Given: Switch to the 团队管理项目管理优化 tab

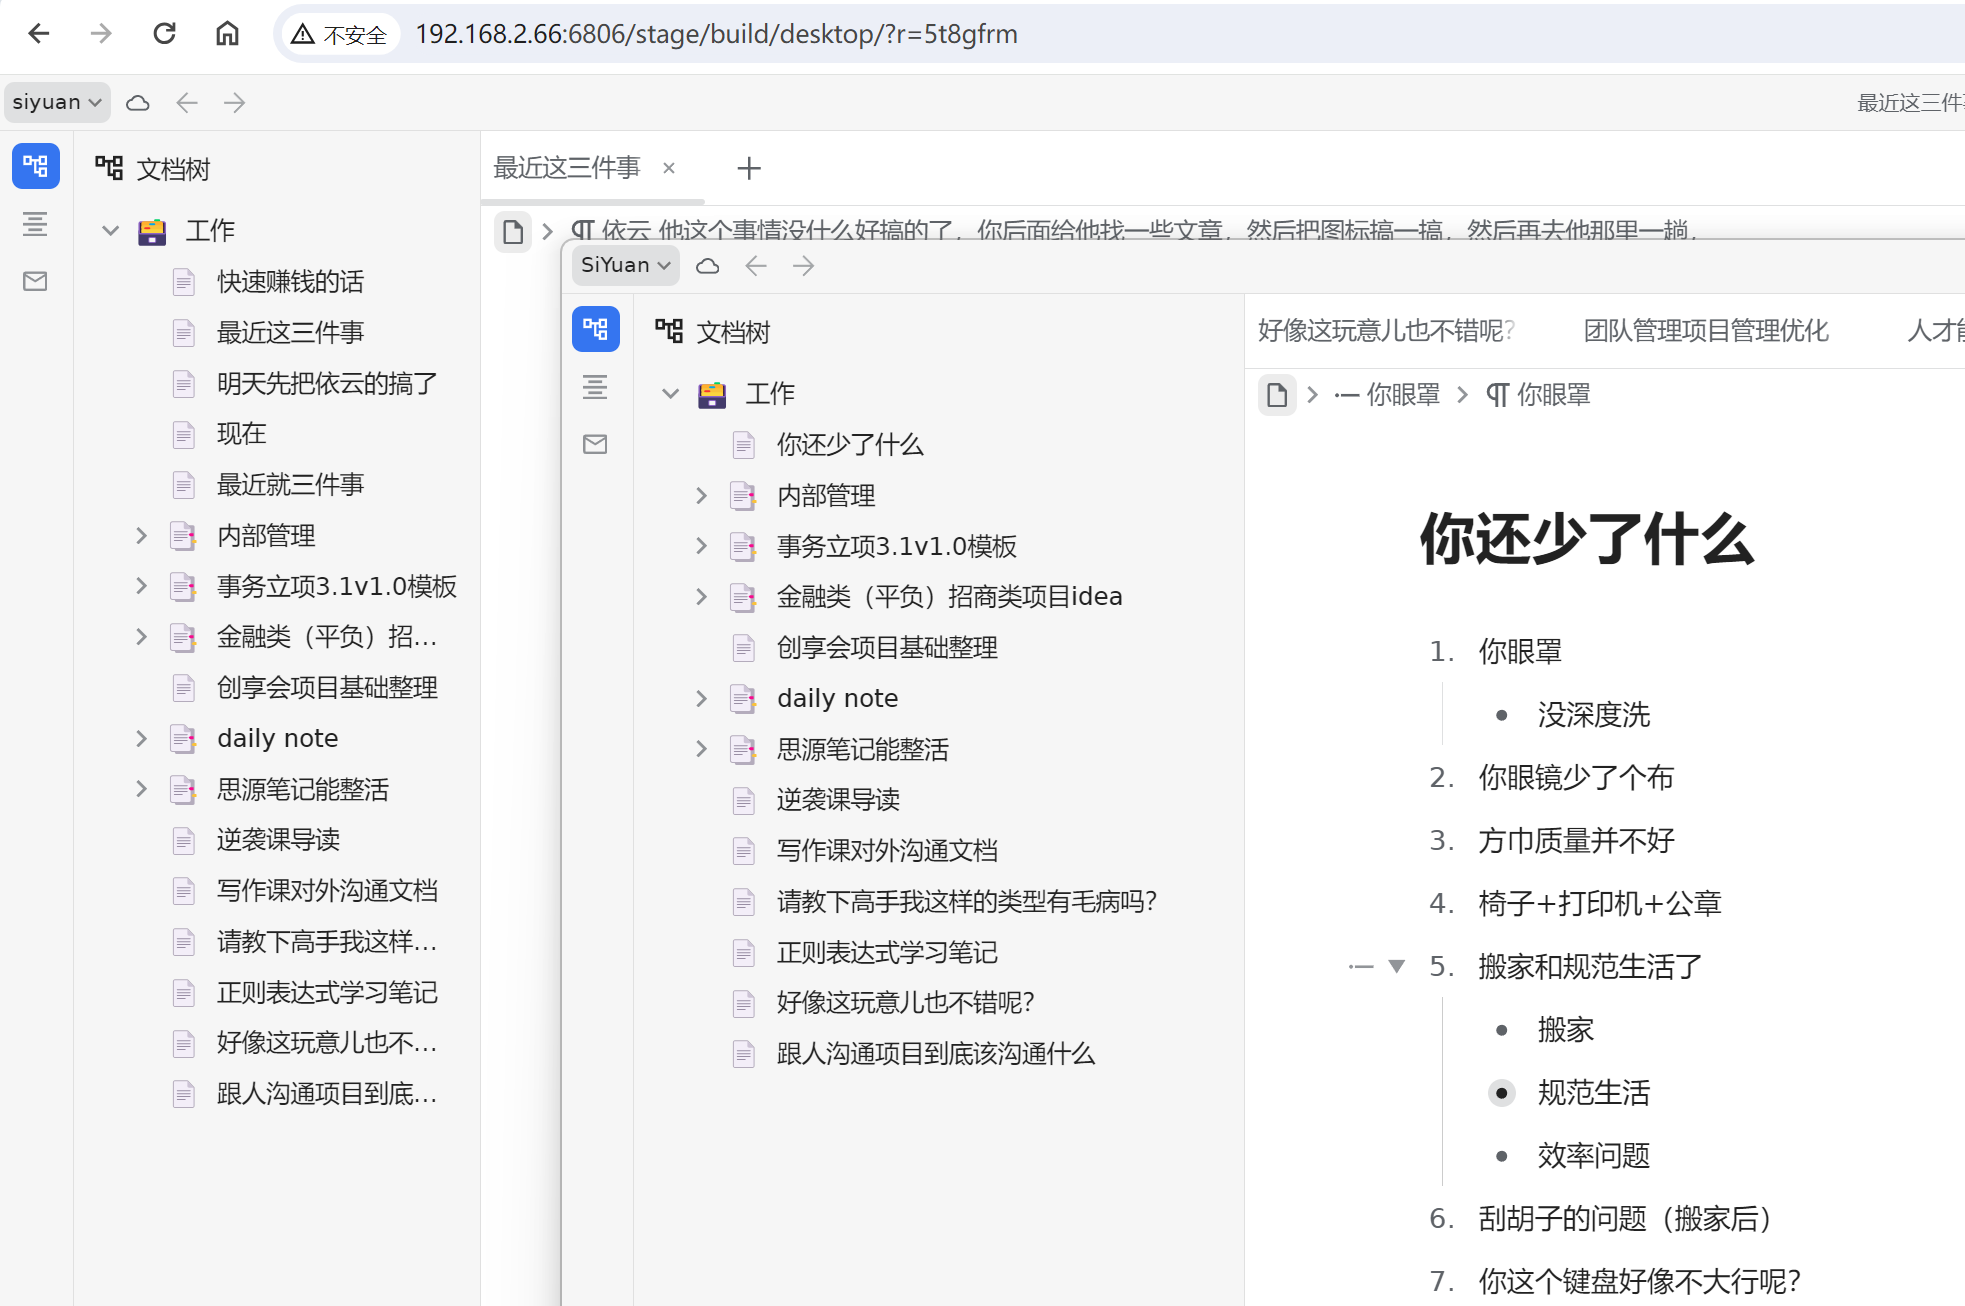Looking at the screenshot, I should click(x=1706, y=330).
